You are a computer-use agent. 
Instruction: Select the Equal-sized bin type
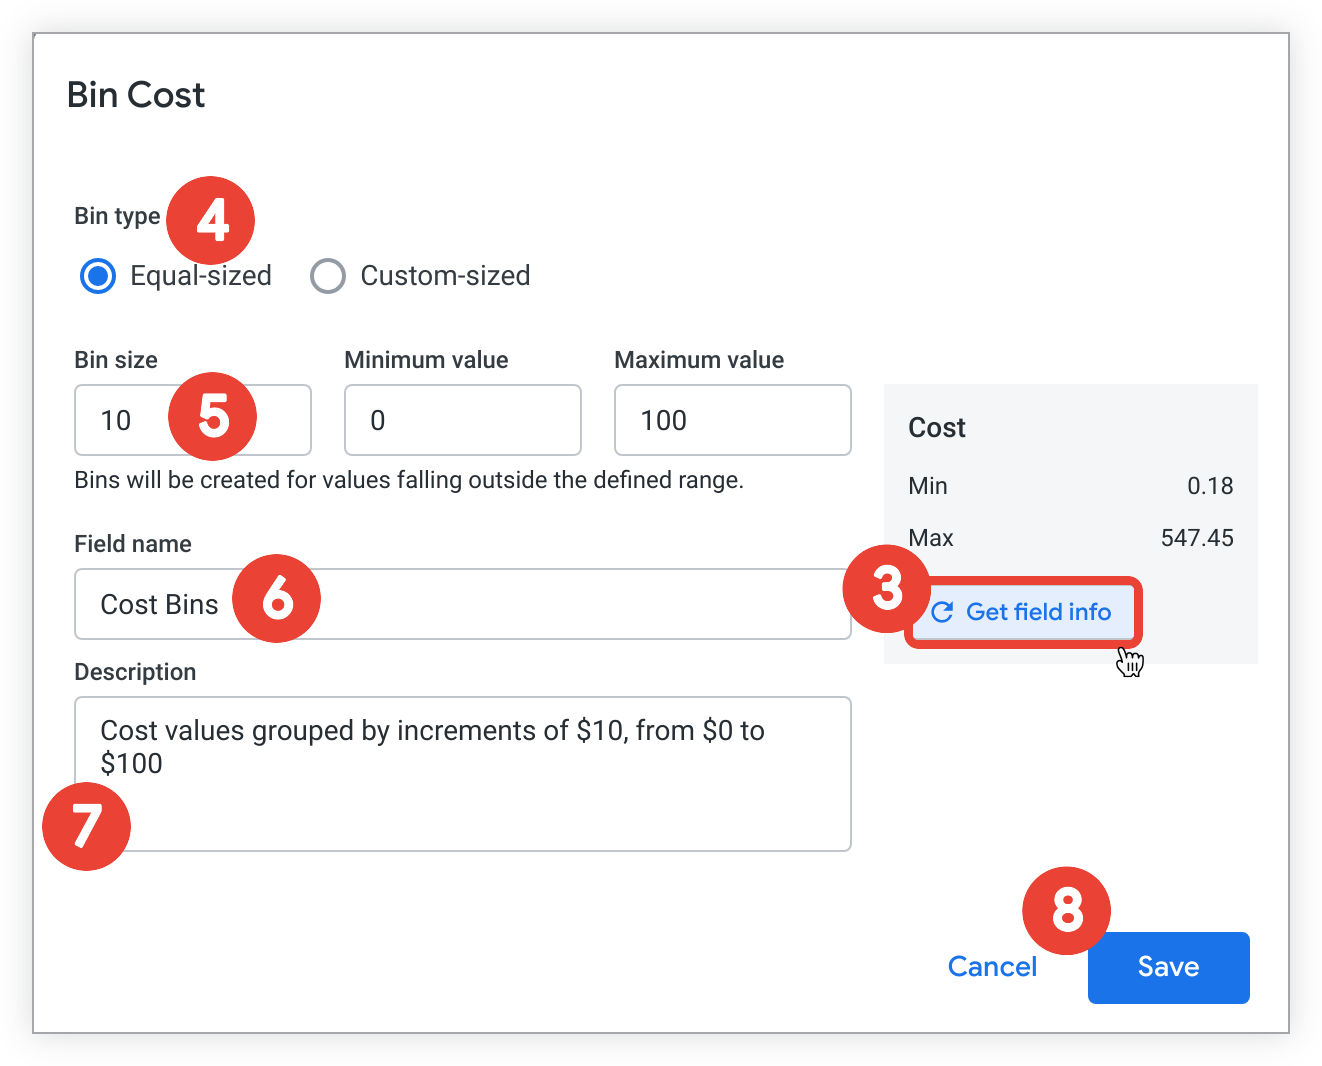point(98,276)
